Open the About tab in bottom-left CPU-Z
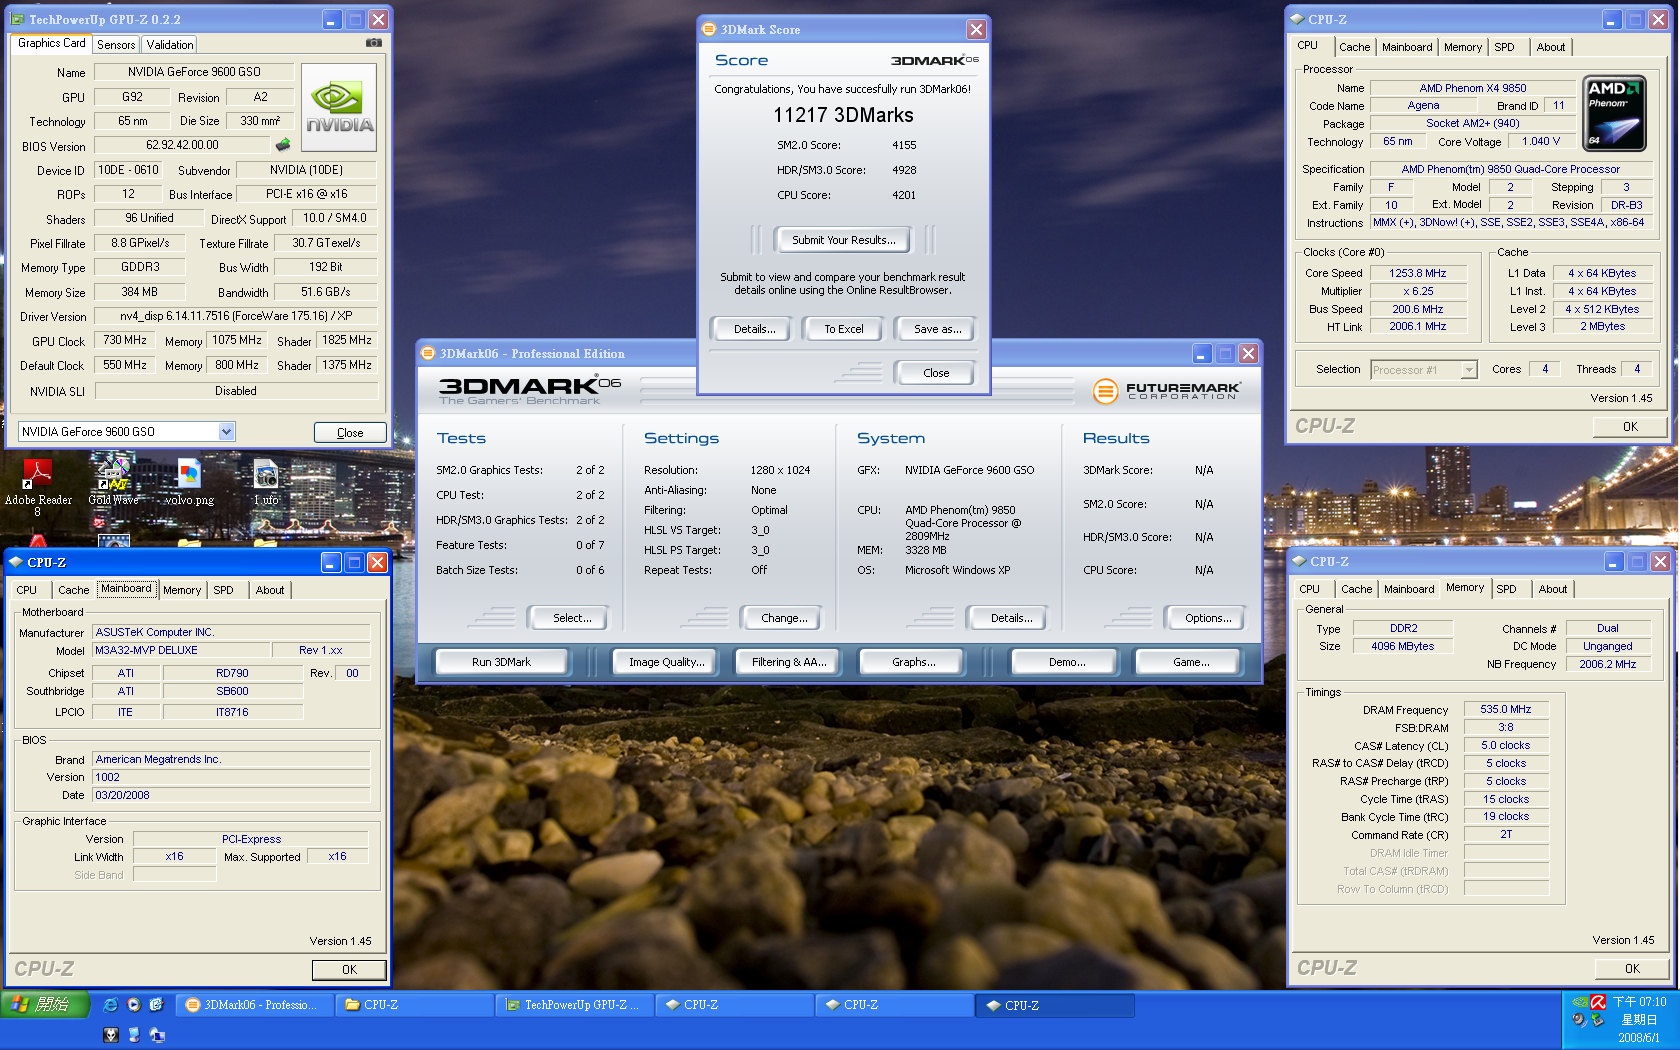The height and width of the screenshot is (1050, 1680). tap(270, 590)
